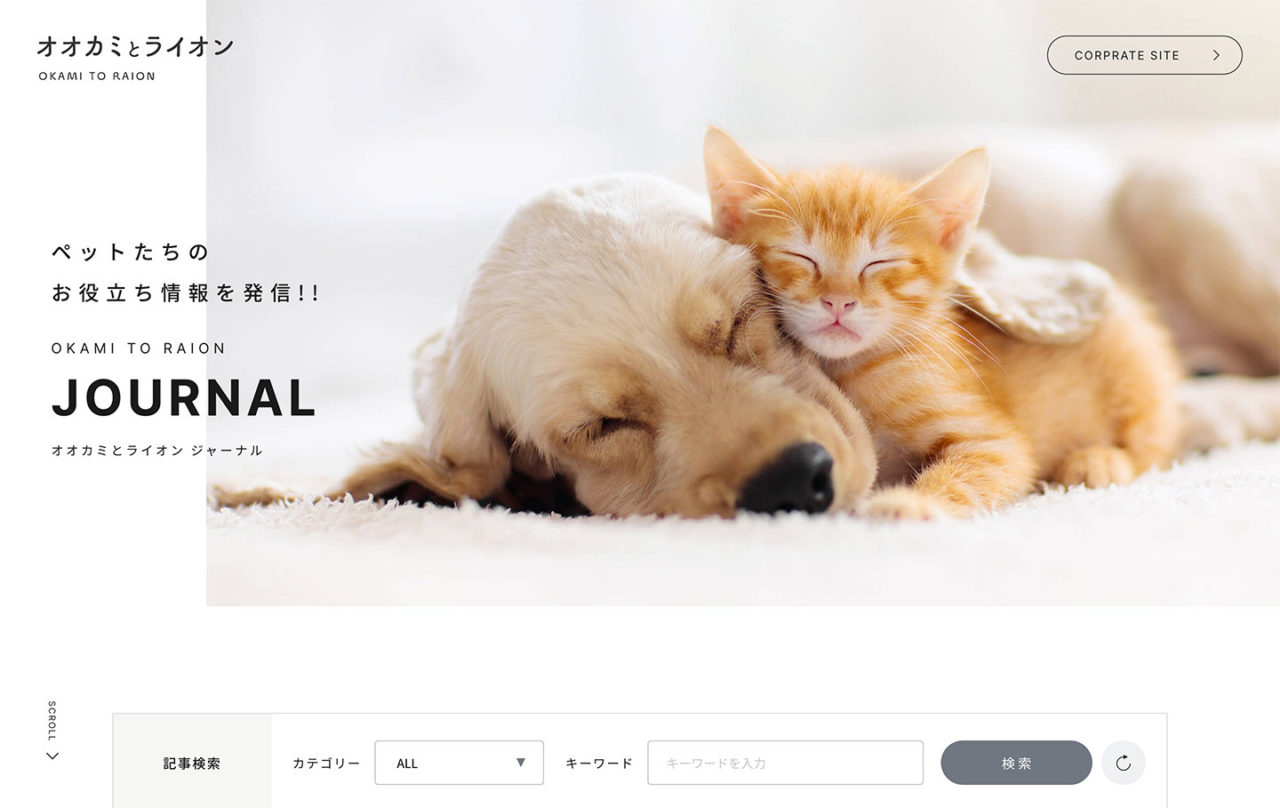1280x808 pixels.
Task: Click the オオカミとライオン logo
Action: (x=135, y=46)
